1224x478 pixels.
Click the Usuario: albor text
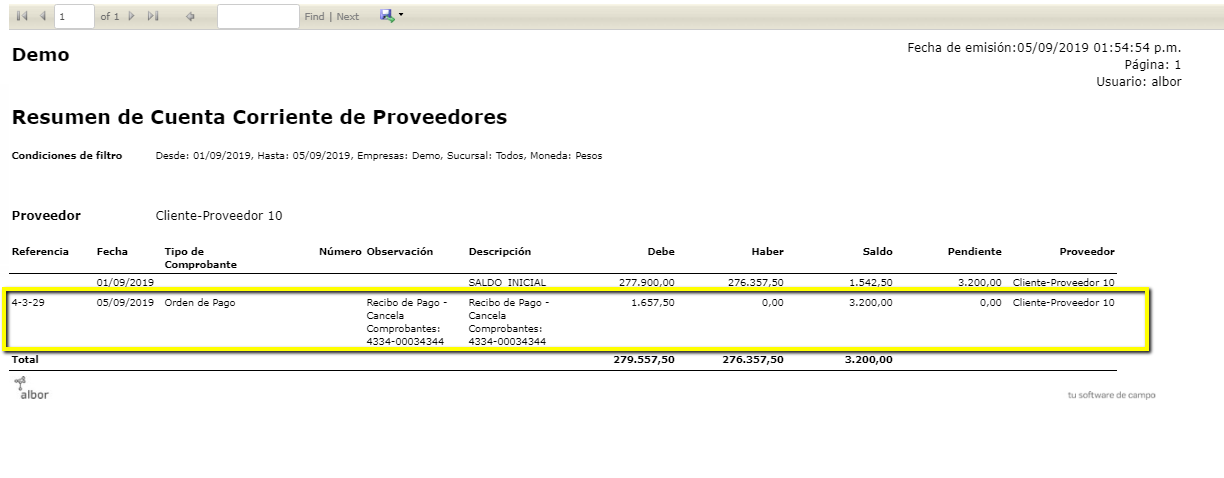1139,82
